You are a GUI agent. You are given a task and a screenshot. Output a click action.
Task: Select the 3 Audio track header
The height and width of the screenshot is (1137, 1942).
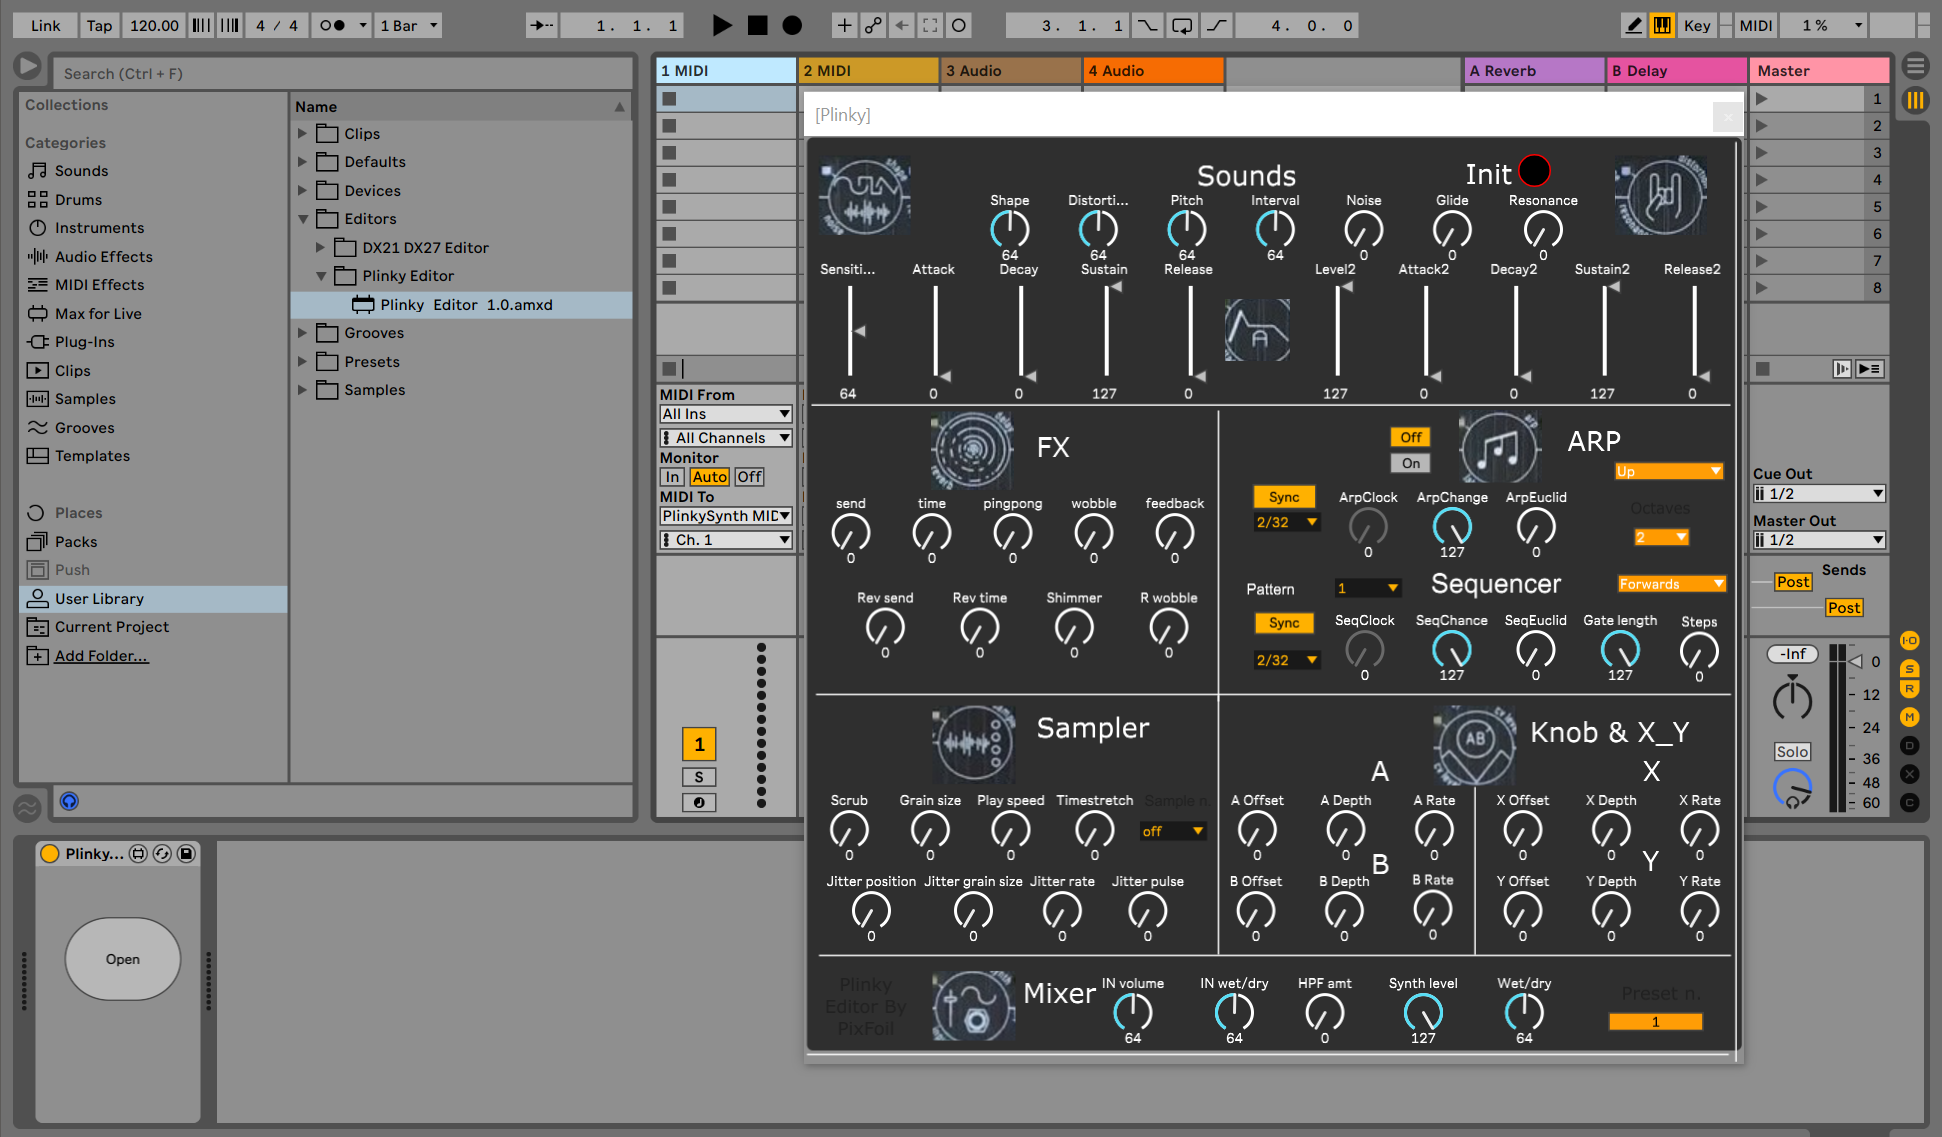(x=1010, y=70)
